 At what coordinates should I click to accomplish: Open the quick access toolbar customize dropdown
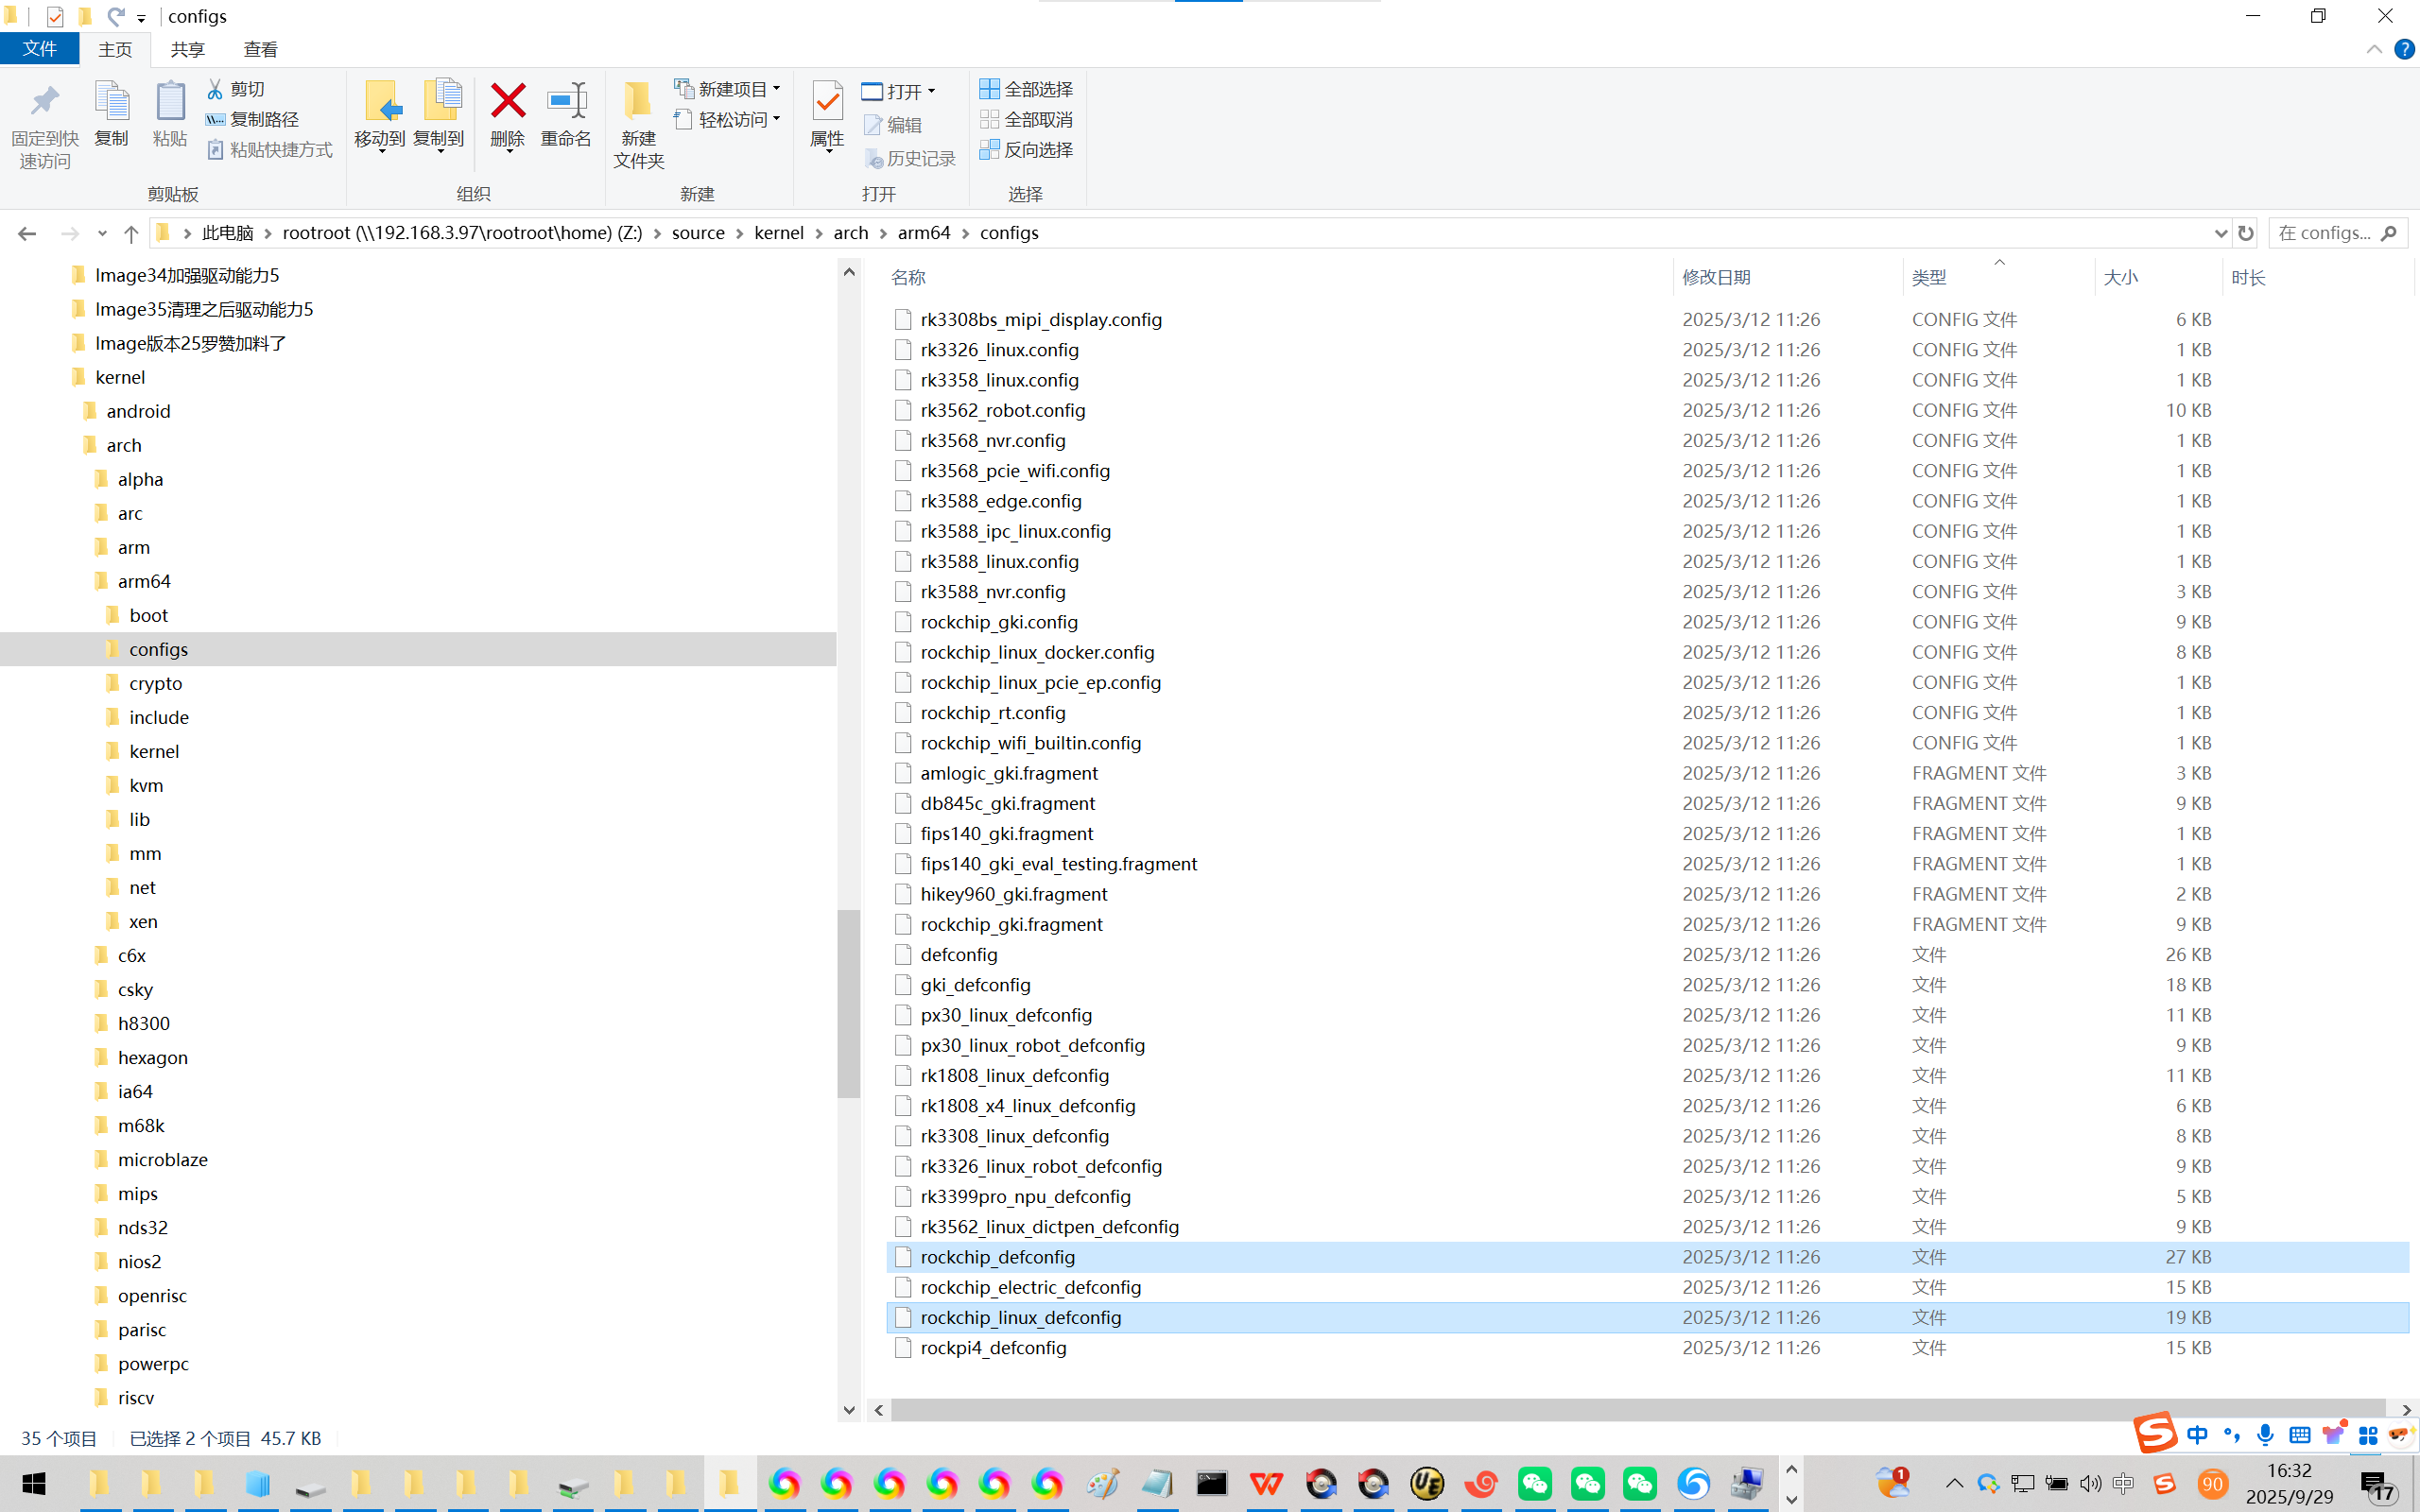click(141, 17)
